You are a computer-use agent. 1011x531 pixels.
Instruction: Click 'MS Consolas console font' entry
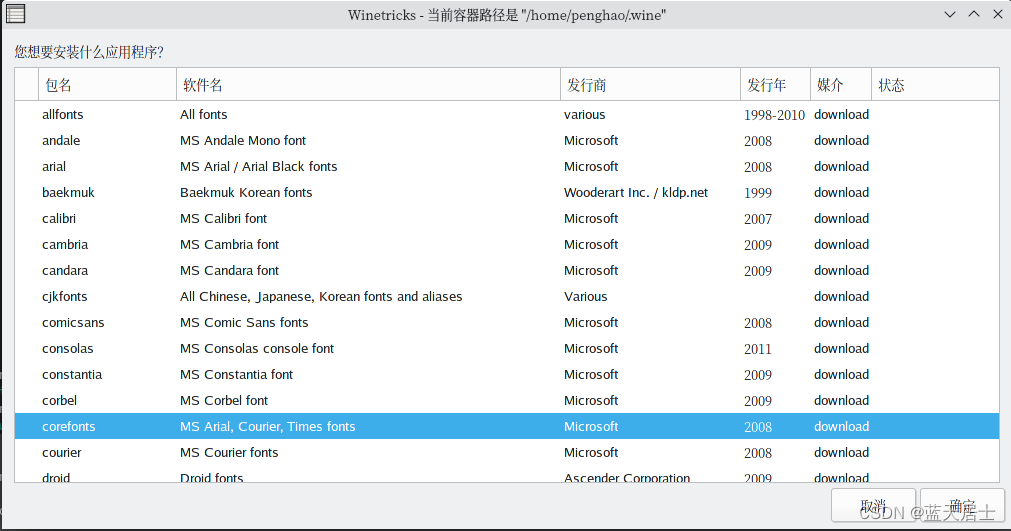[x=257, y=349]
